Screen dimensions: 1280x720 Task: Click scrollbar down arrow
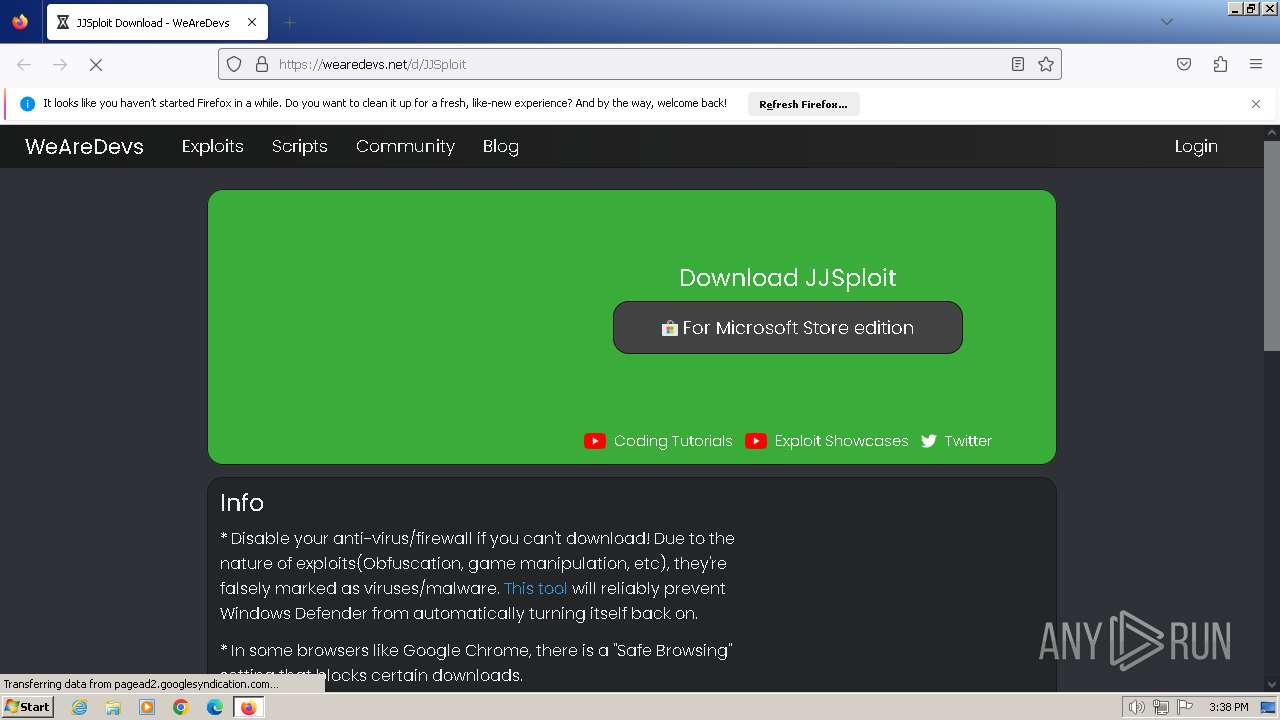pos(1272,685)
